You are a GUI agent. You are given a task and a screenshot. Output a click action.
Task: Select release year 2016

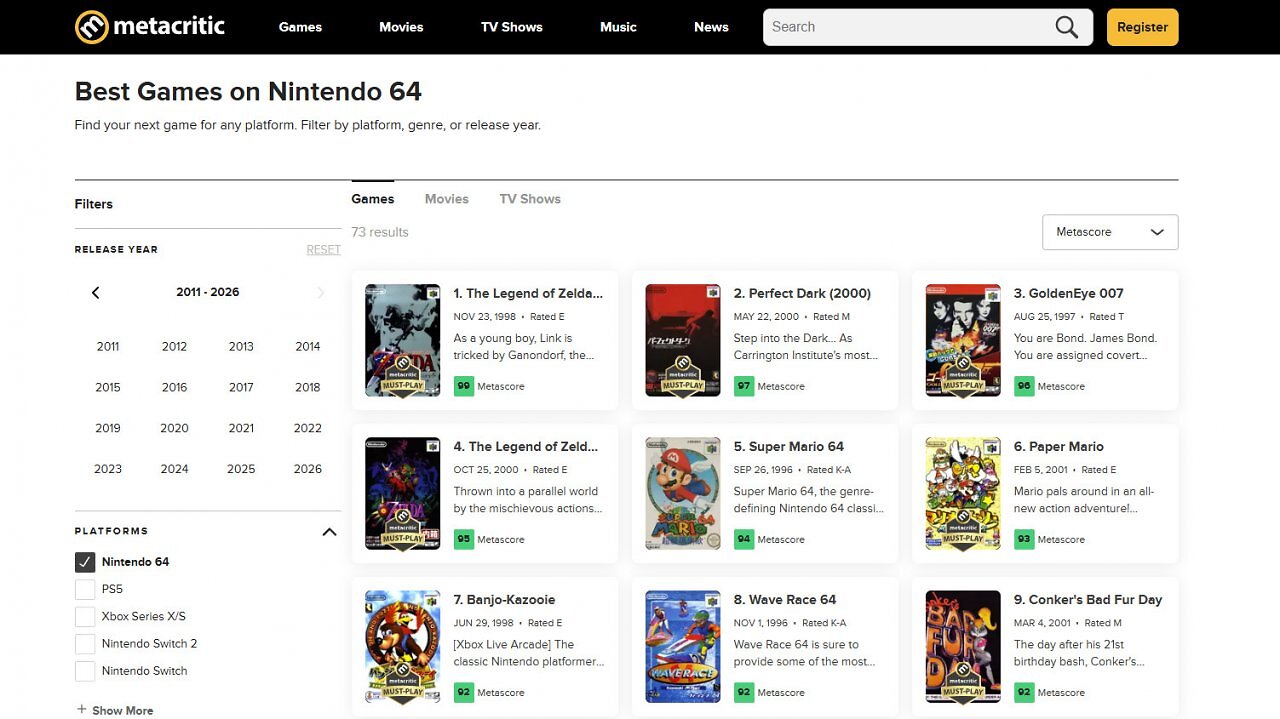pyautogui.click(x=174, y=388)
